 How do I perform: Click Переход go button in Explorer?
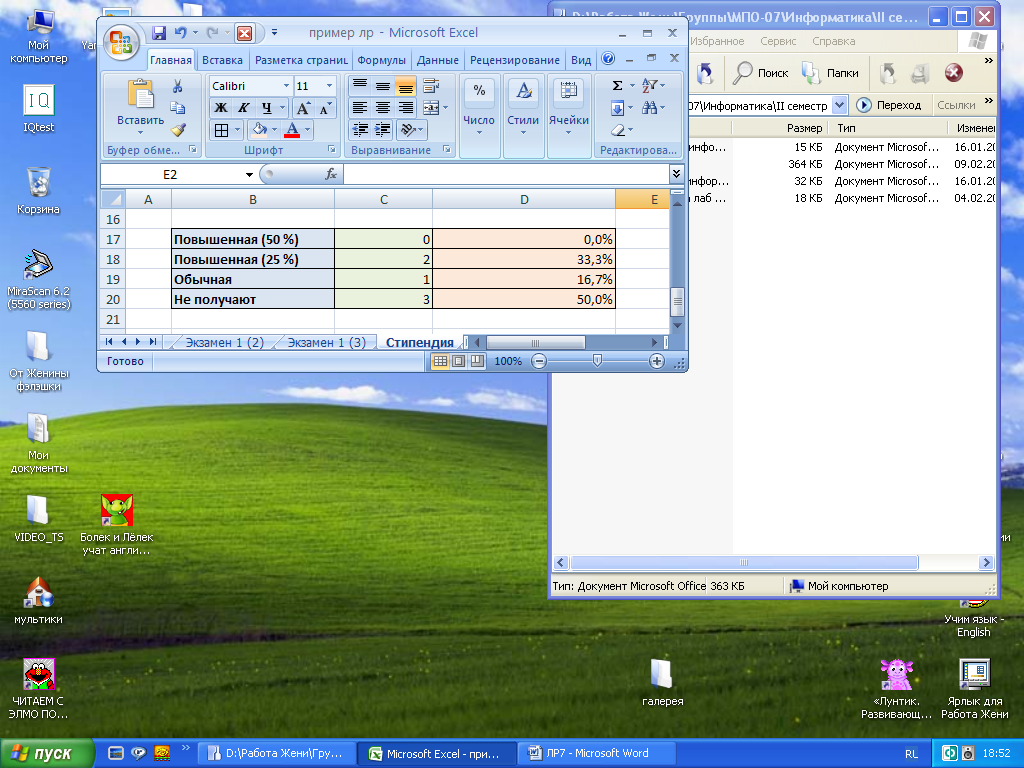[x=888, y=104]
